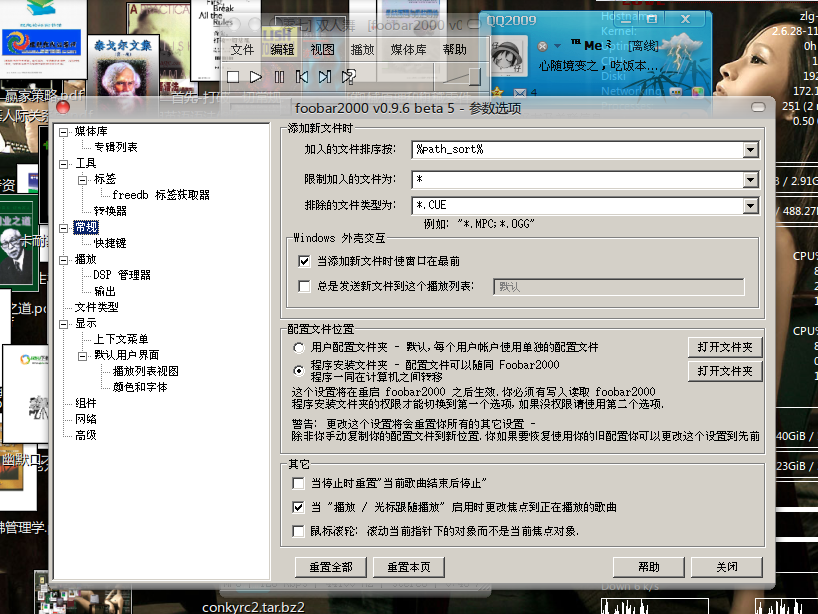The width and height of the screenshot is (818, 614).
Task: Select 专辑列表 in the settings tree
Action: coord(116,147)
